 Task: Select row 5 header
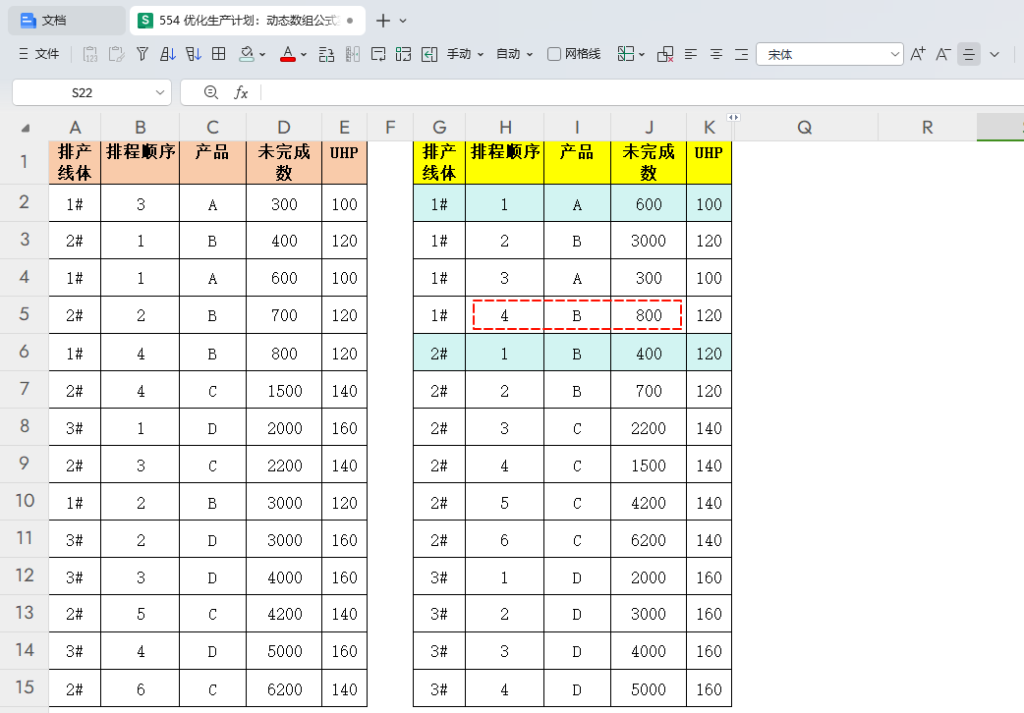[x=24, y=315]
